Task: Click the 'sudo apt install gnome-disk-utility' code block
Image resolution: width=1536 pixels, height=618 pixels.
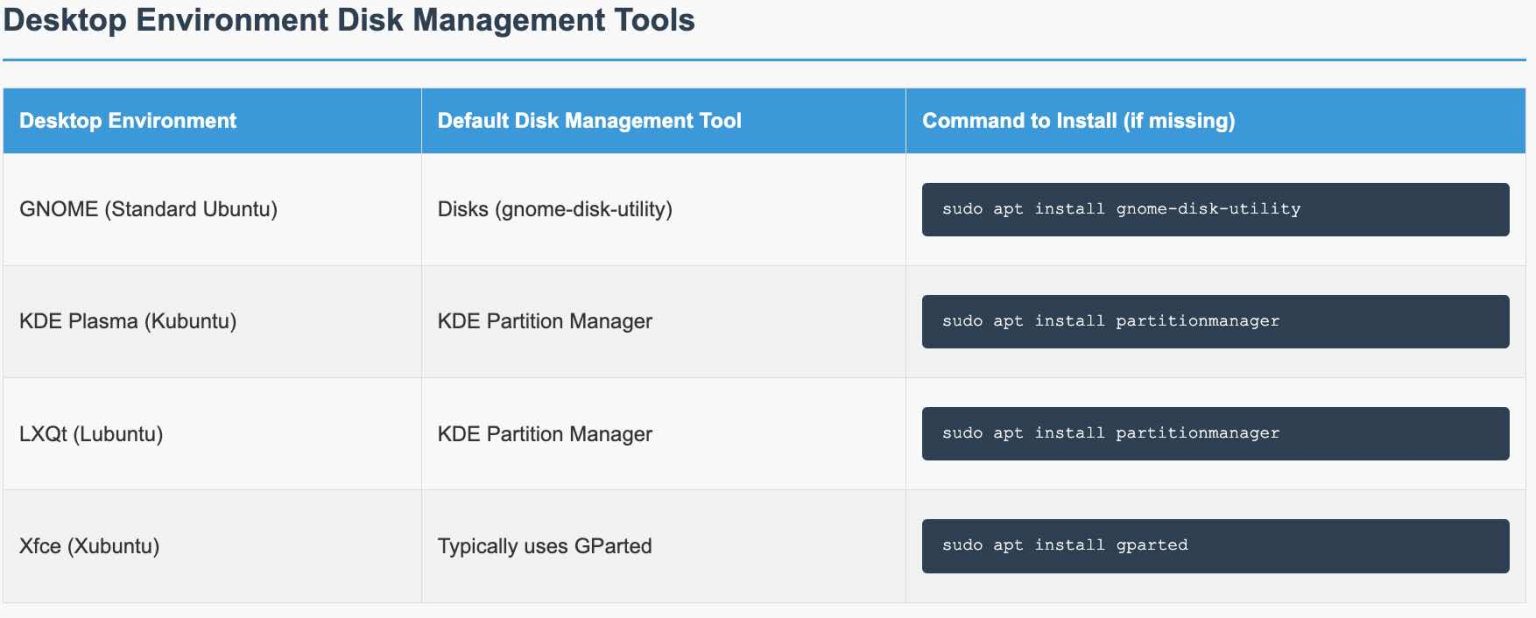Action: coord(1214,209)
